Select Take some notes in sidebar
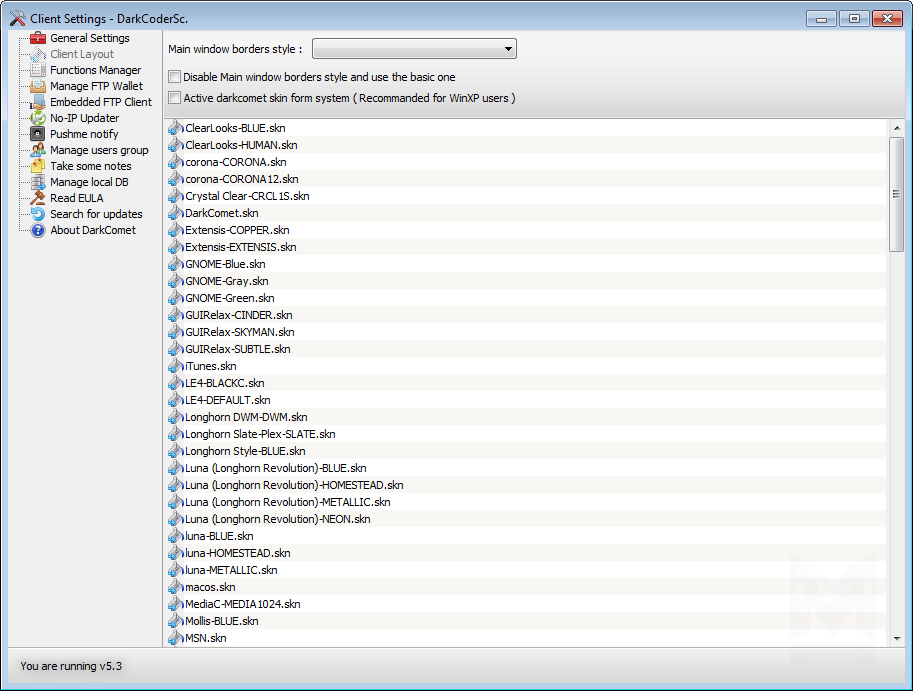This screenshot has width=913, height=691. [90, 166]
